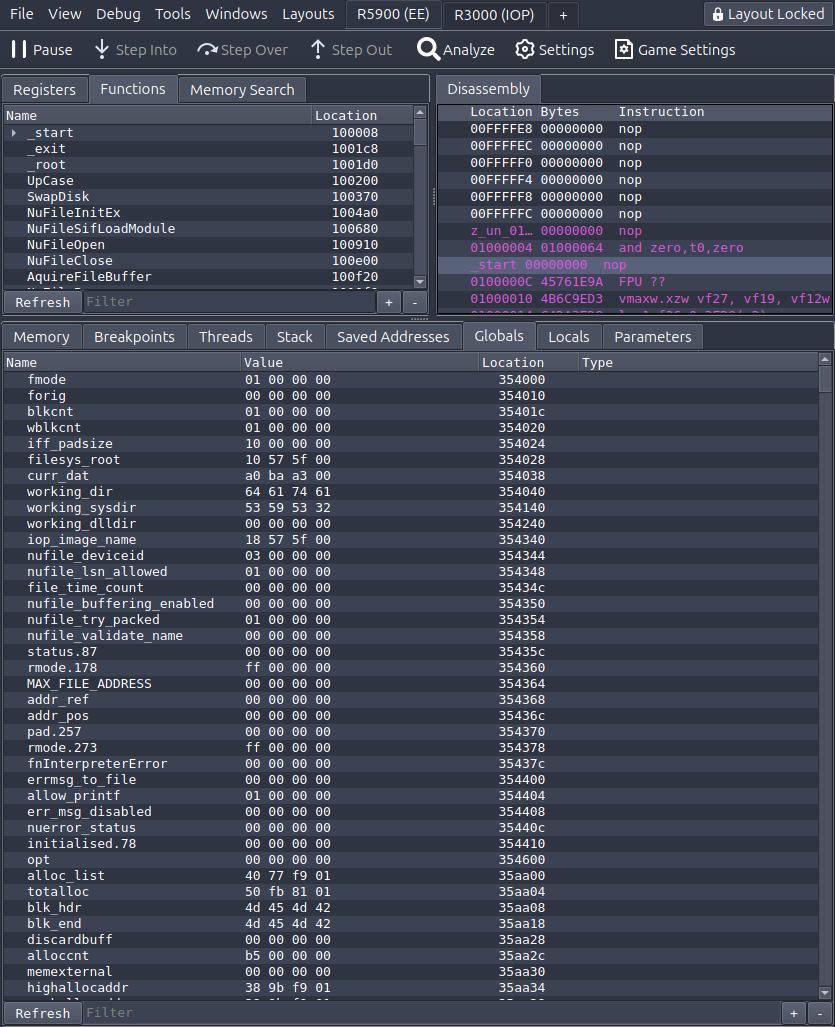Select the SwapDisk function row
Image resolution: width=835 pixels, height=1027 pixels.
[x=208, y=197]
